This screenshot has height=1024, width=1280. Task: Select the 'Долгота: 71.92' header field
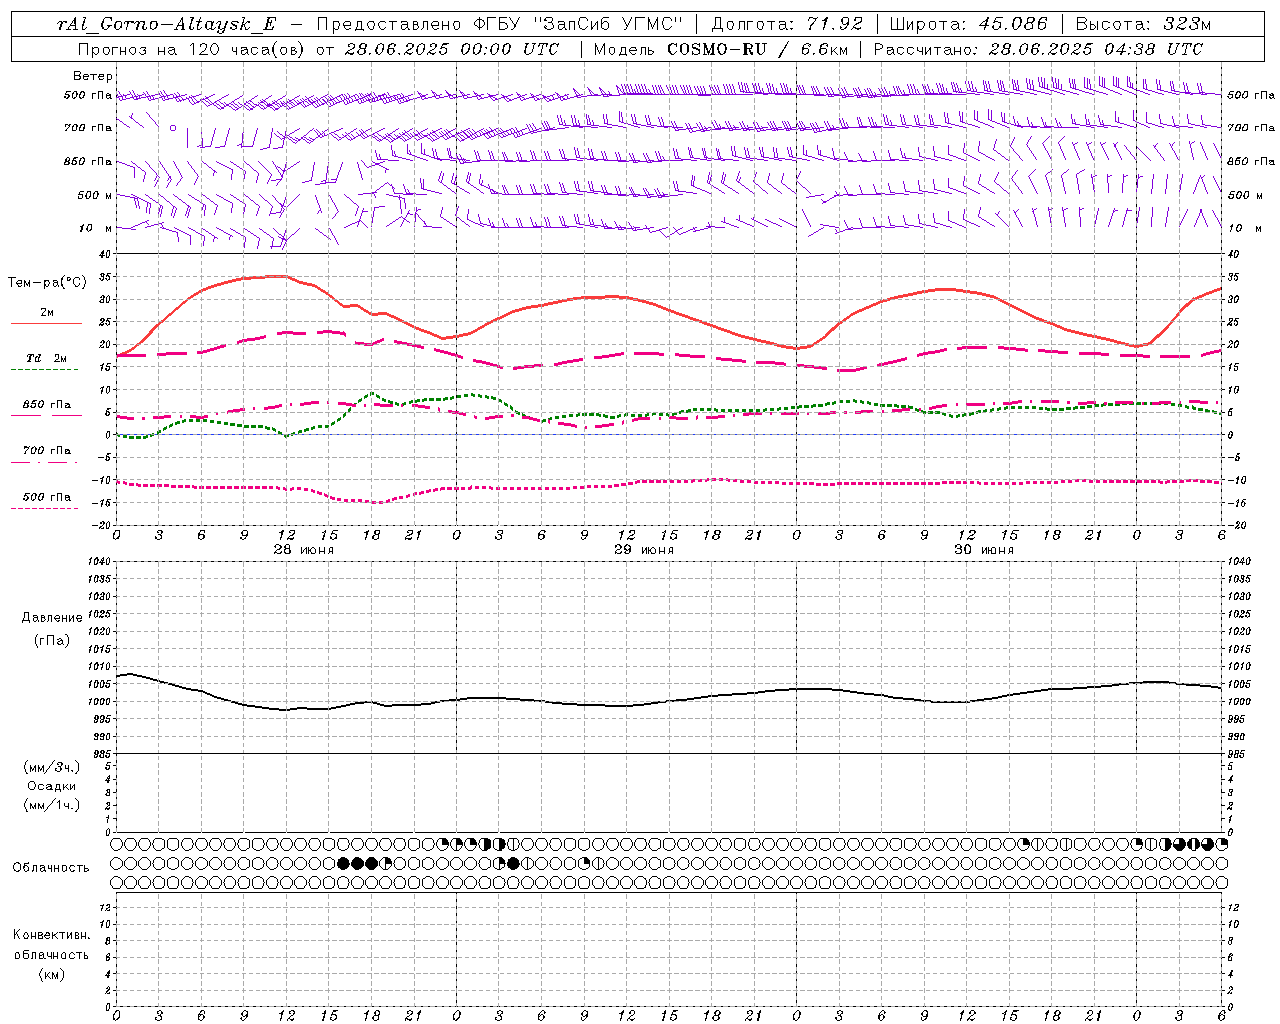pyautogui.click(x=786, y=24)
